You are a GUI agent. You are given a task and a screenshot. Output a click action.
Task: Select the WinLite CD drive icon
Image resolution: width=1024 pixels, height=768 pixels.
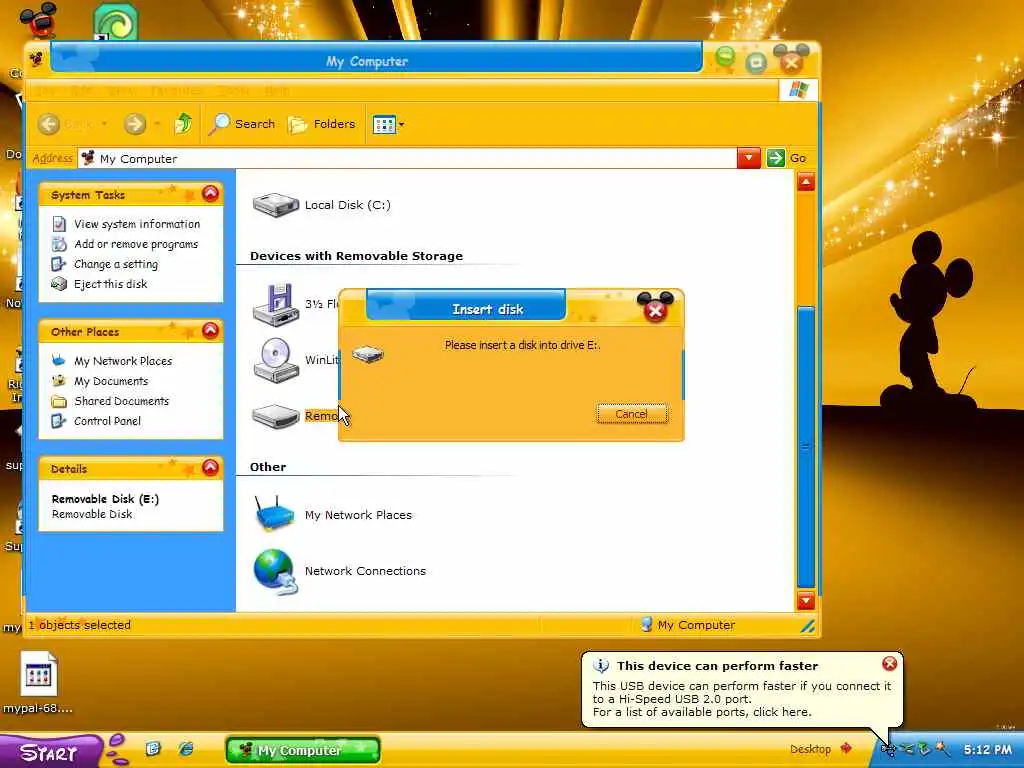pos(276,360)
